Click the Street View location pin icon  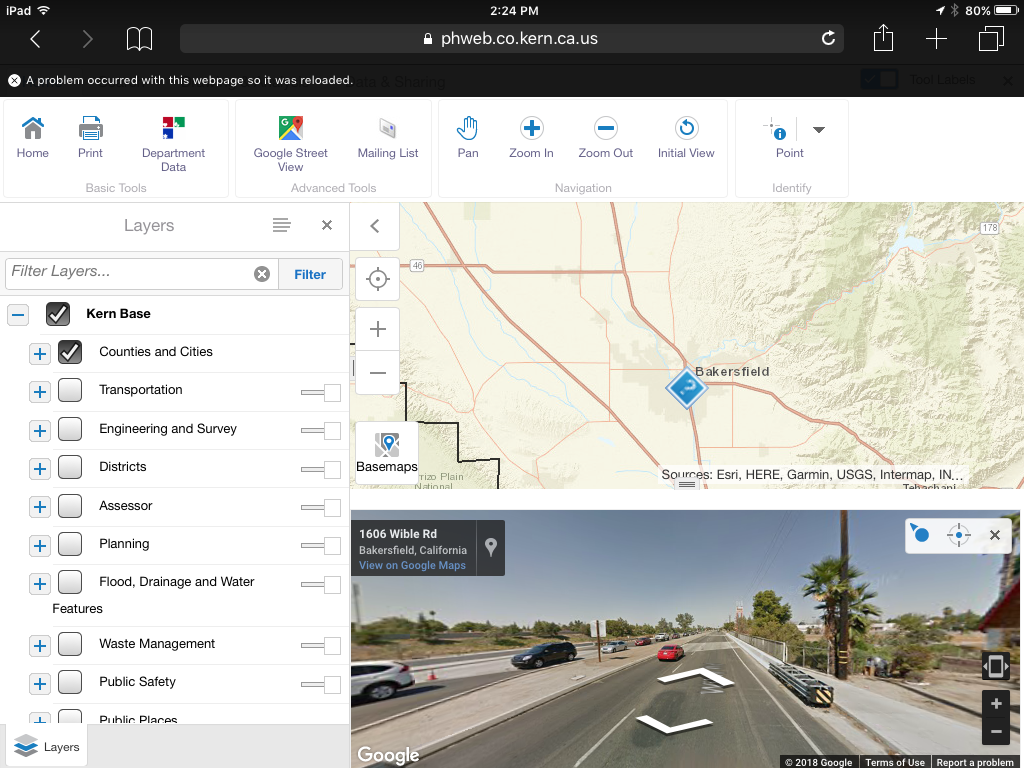[491, 547]
